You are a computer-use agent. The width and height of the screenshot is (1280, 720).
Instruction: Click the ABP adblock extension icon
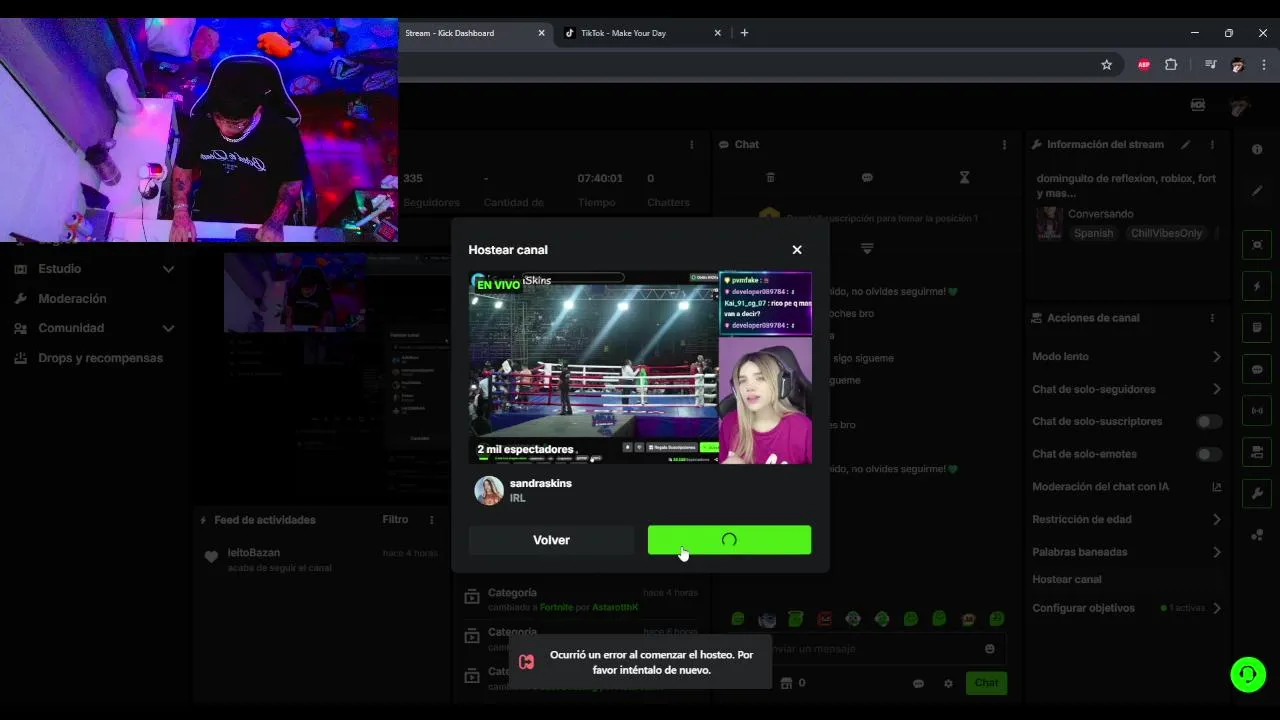(x=1144, y=65)
